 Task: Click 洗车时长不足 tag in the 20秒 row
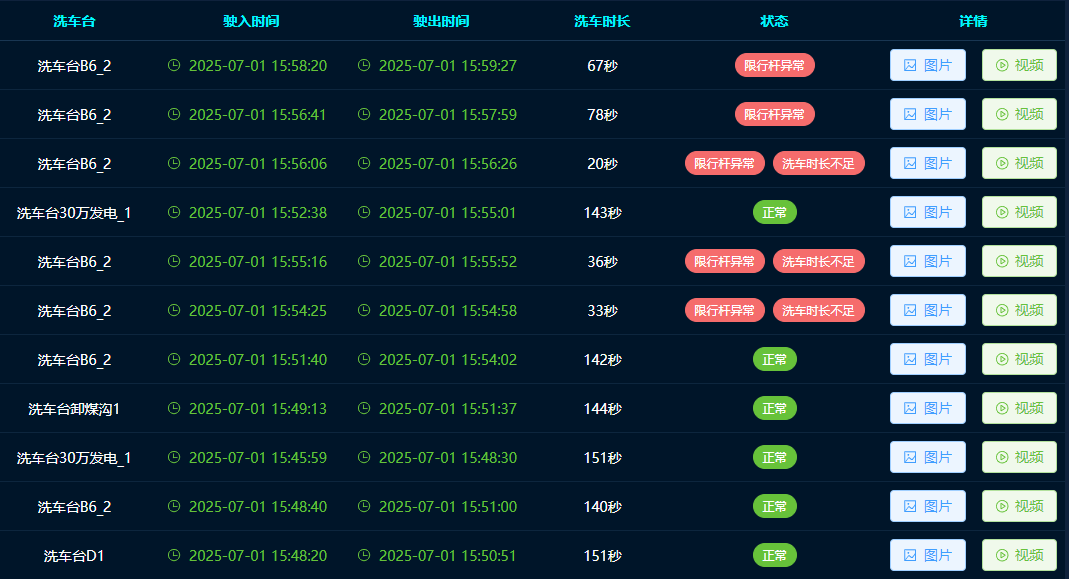818,163
